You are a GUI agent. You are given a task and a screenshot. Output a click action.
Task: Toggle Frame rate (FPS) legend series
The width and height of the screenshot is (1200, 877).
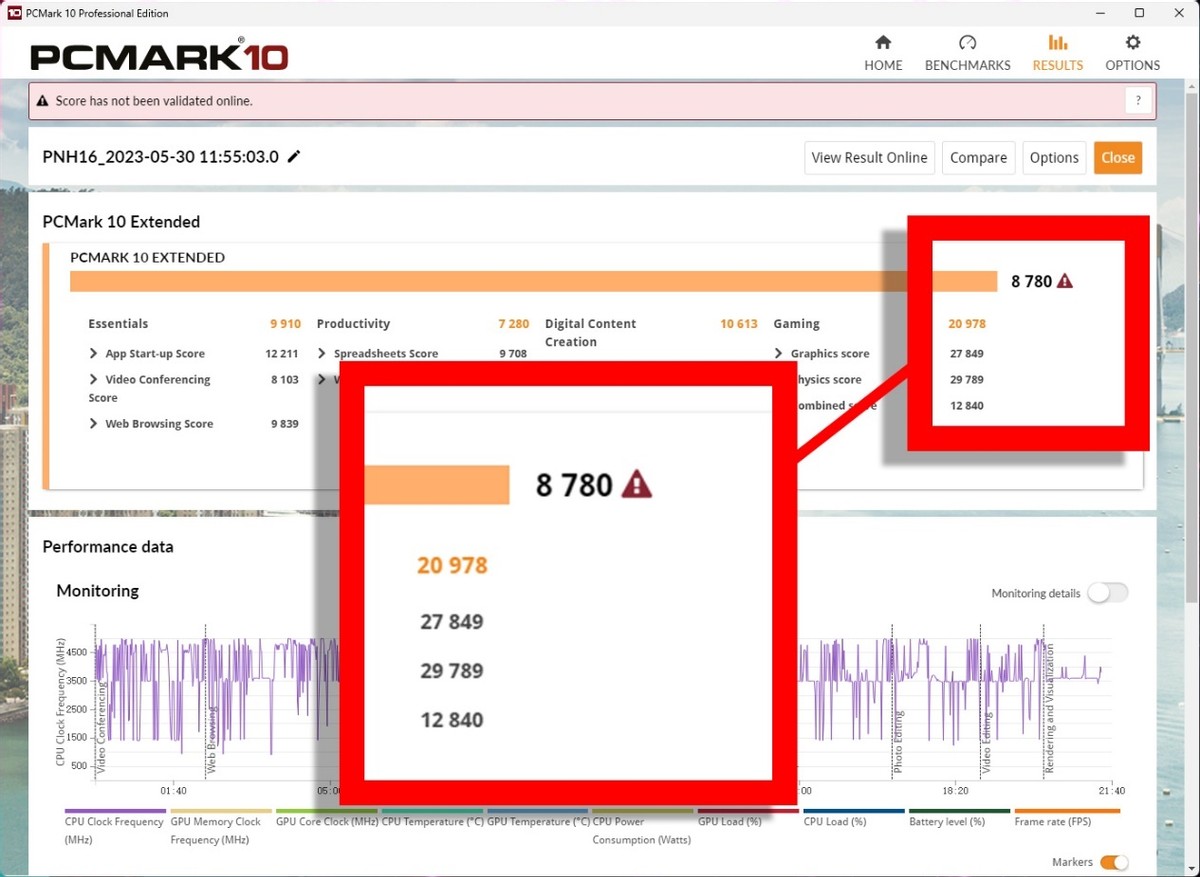click(1067, 818)
